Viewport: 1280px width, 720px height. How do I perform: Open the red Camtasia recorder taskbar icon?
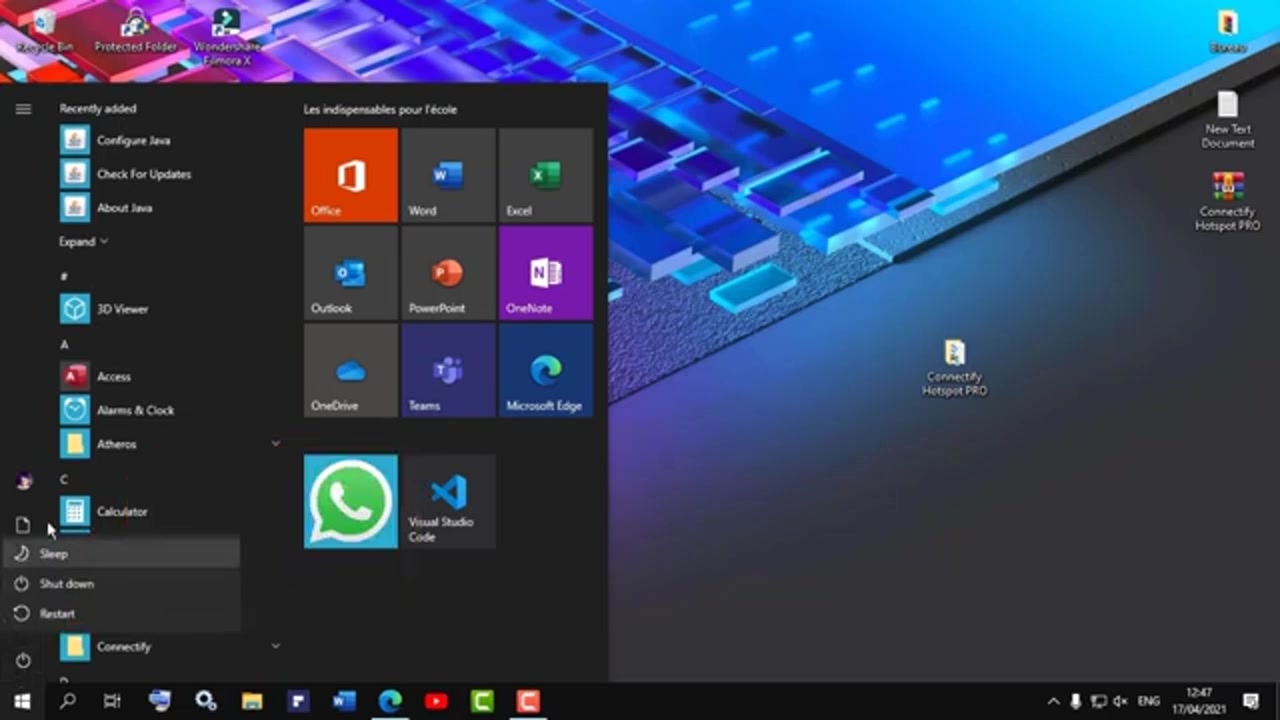[528, 701]
